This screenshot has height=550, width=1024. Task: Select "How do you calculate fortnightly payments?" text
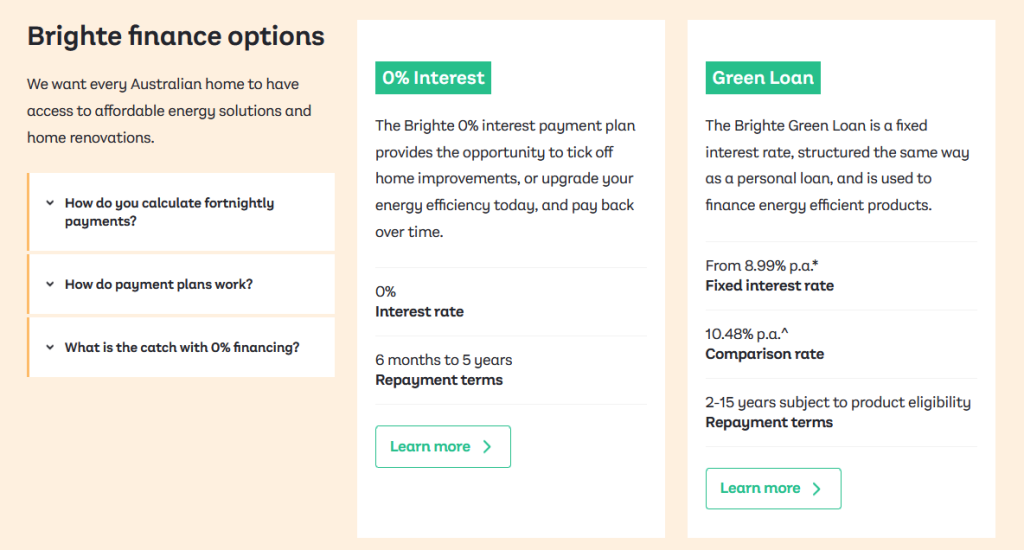[x=169, y=211]
